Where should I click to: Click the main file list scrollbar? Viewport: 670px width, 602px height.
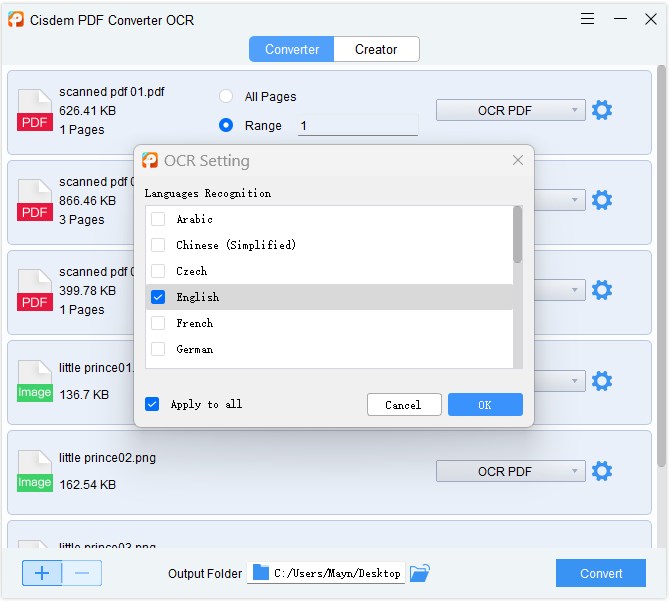coord(661,266)
